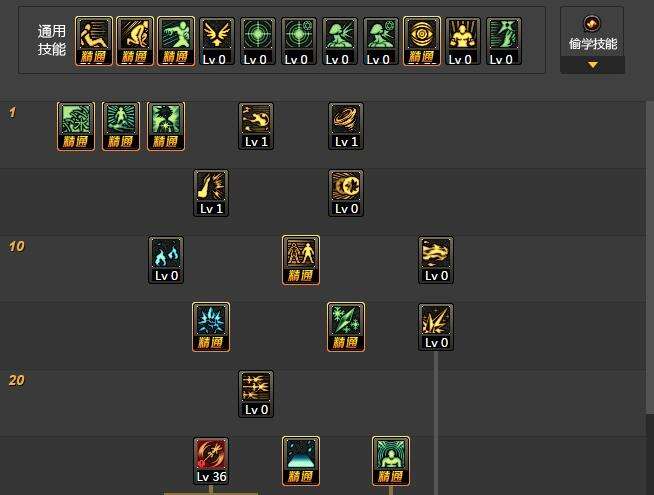Screen dimensions: 654x495
Task: Select the triple arrows Lv 0 skill
Action: click(256, 394)
